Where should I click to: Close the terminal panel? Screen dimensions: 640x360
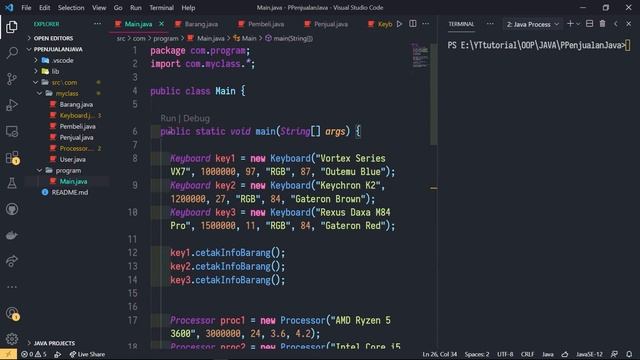click(629, 24)
